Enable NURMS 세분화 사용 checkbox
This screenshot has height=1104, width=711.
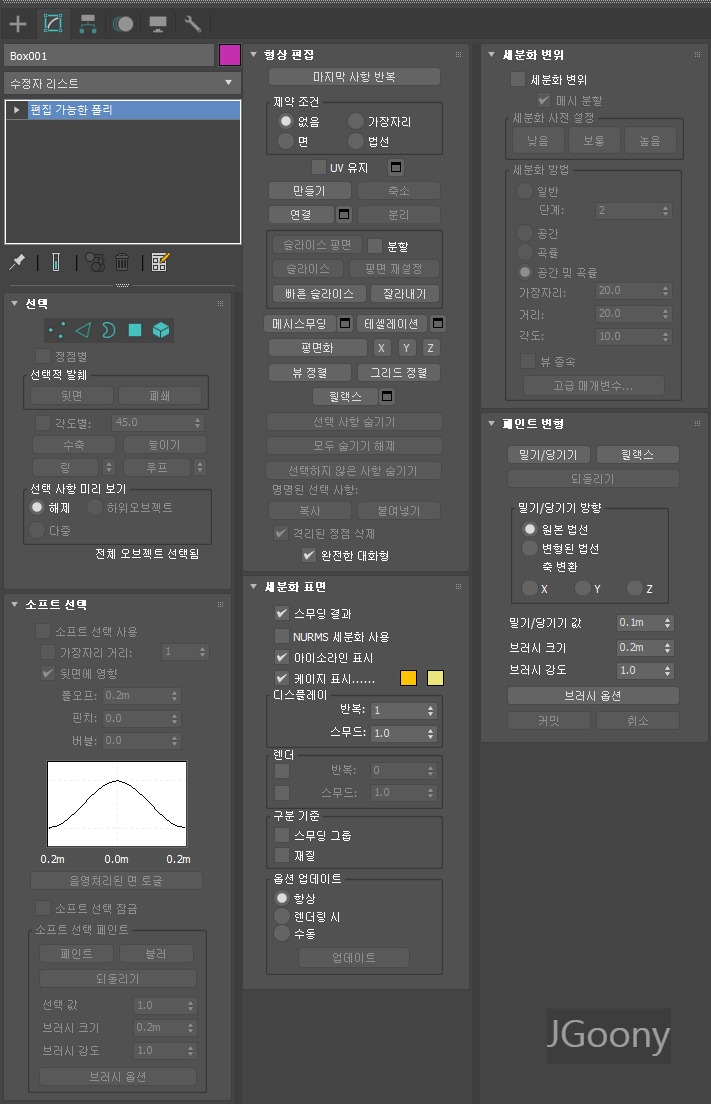[282, 636]
